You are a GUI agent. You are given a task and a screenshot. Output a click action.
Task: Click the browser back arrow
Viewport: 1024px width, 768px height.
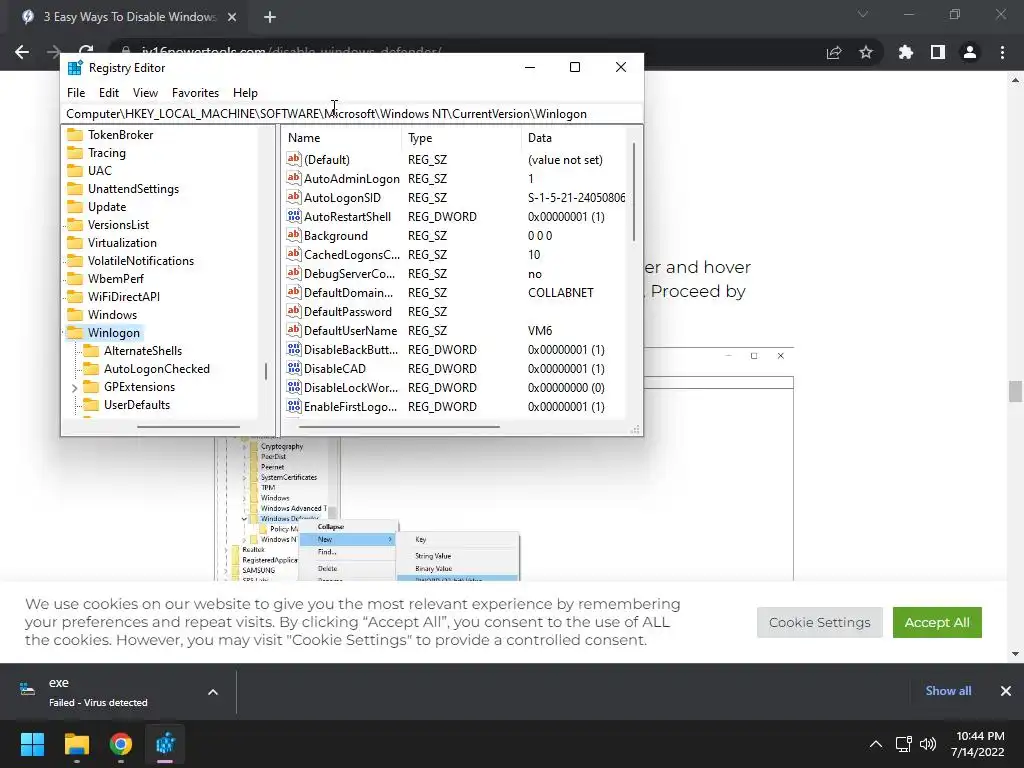pyautogui.click(x=22, y=52)
